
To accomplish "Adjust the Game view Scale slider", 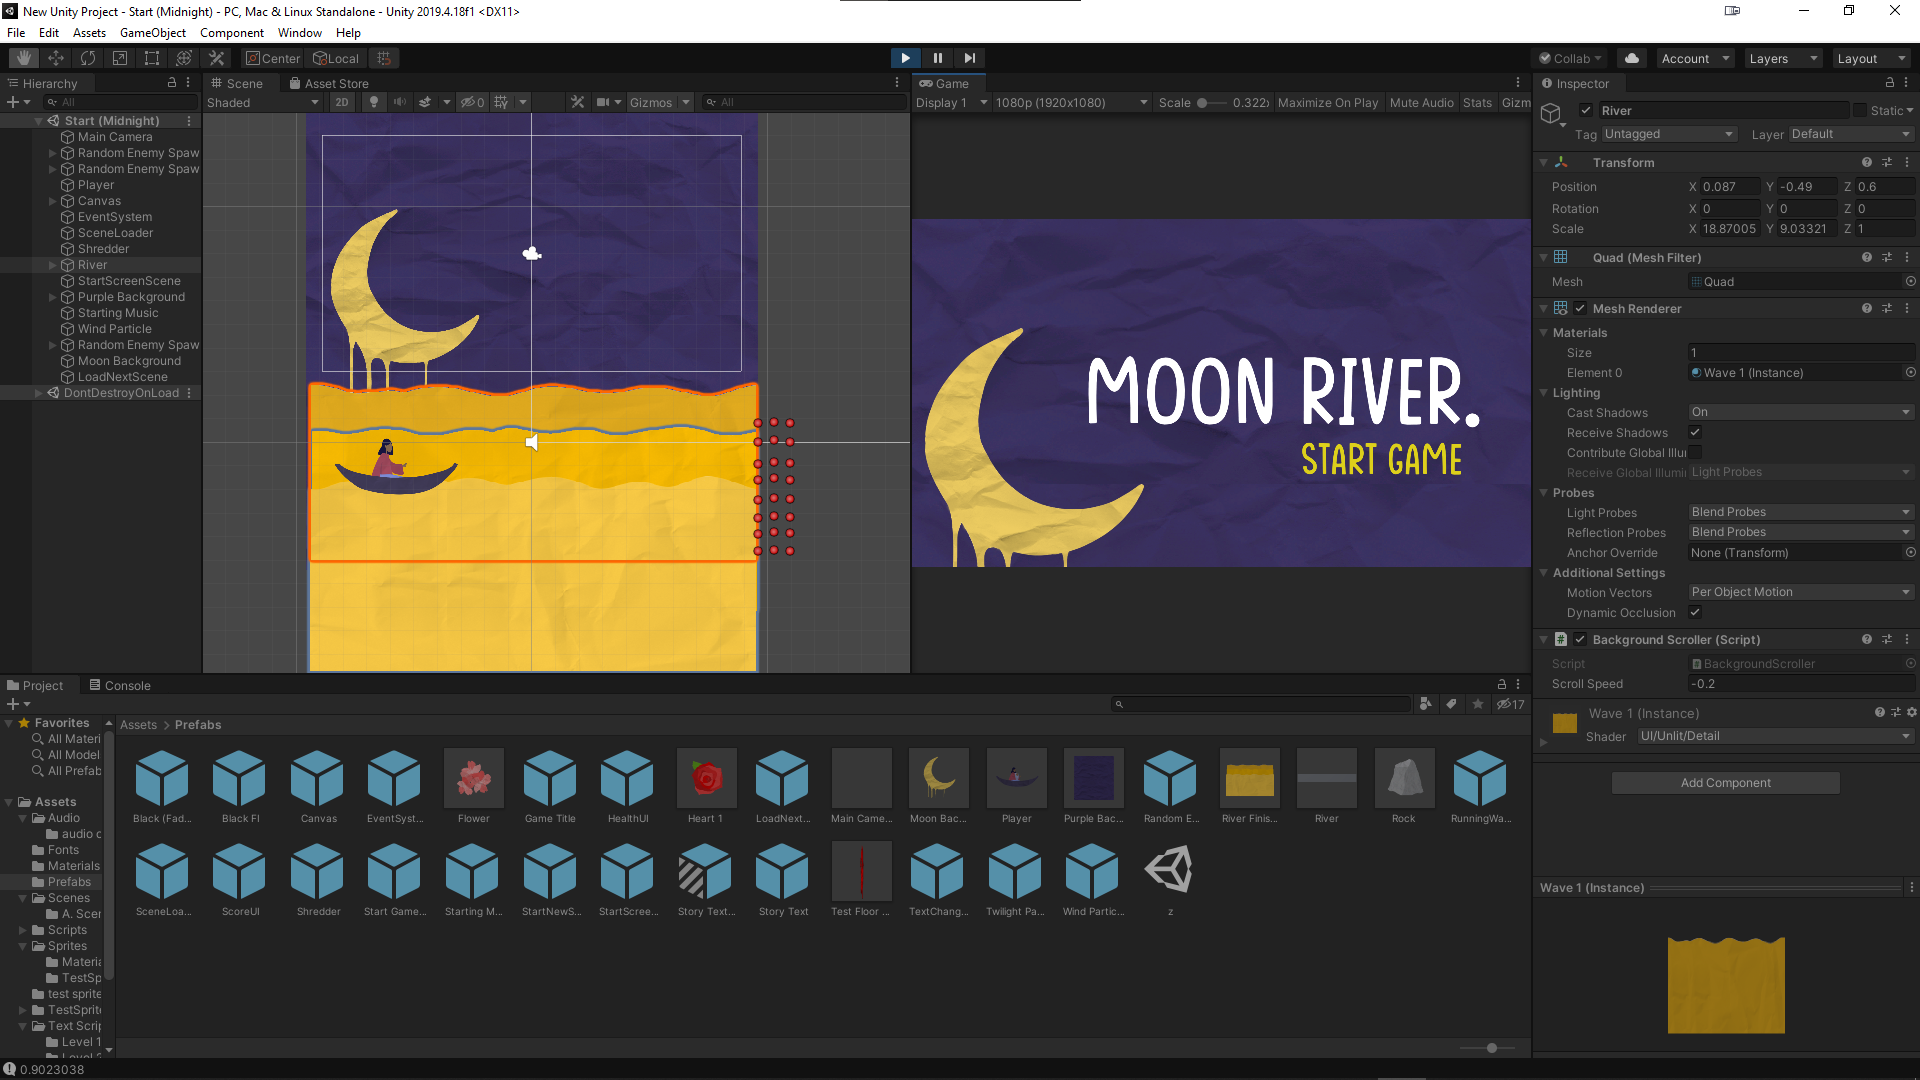I will coord(1203,102).
